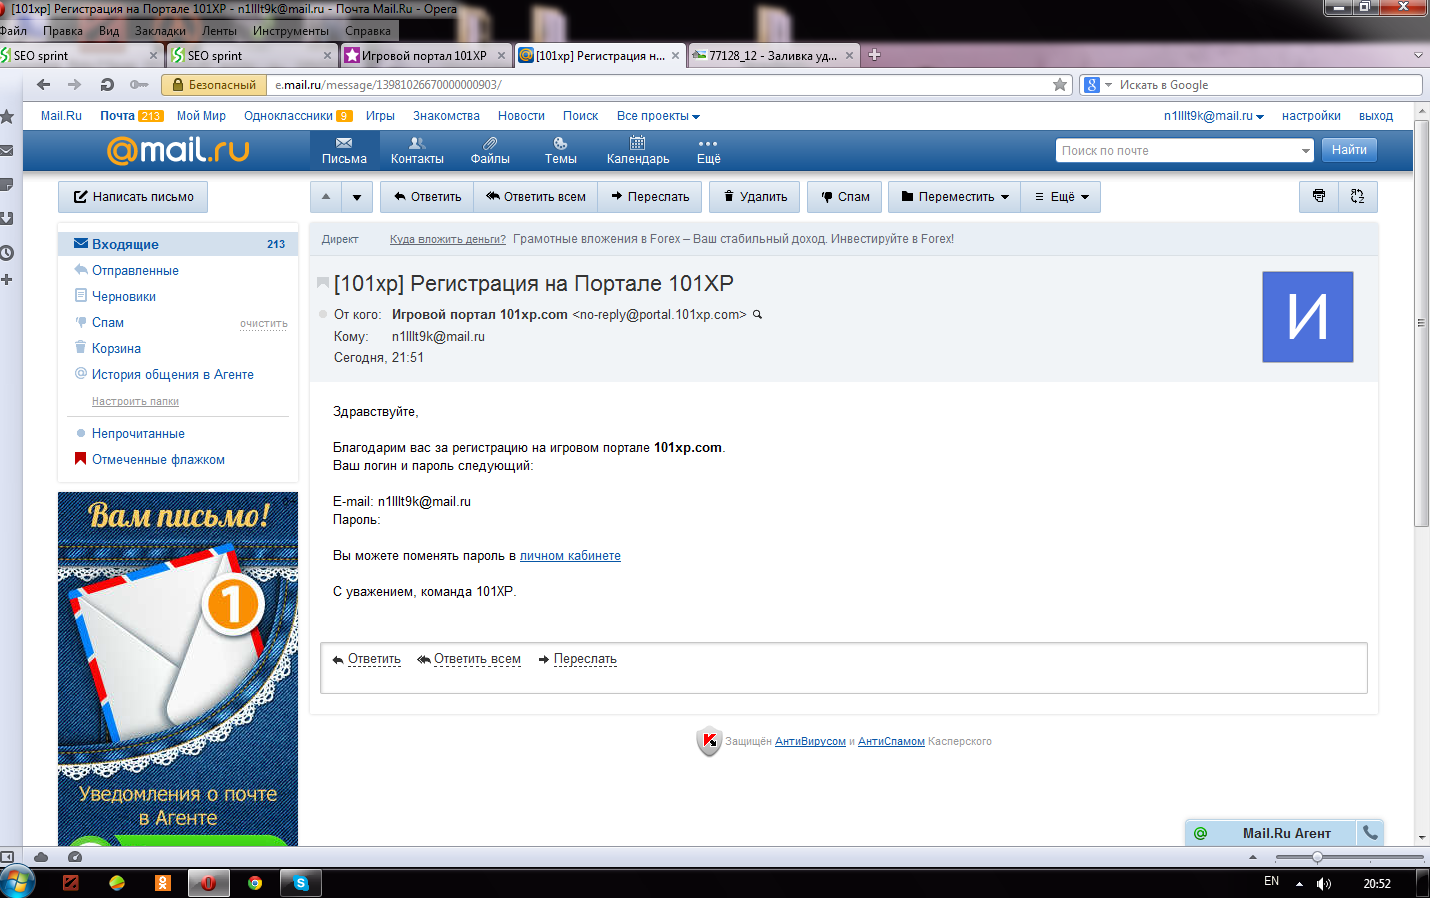
Task: Click the browser forward arrow
Action: 74,85
